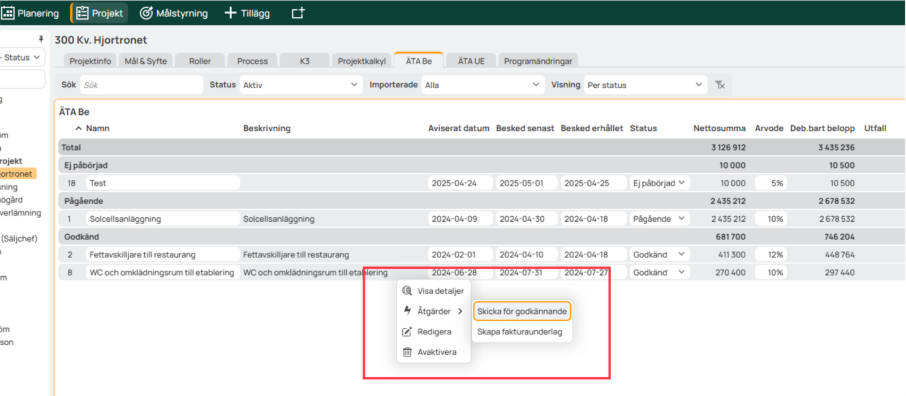Click the add-window icon in top bar
The width and height of the screenshot is (906, 396).
tap(298, 13)
